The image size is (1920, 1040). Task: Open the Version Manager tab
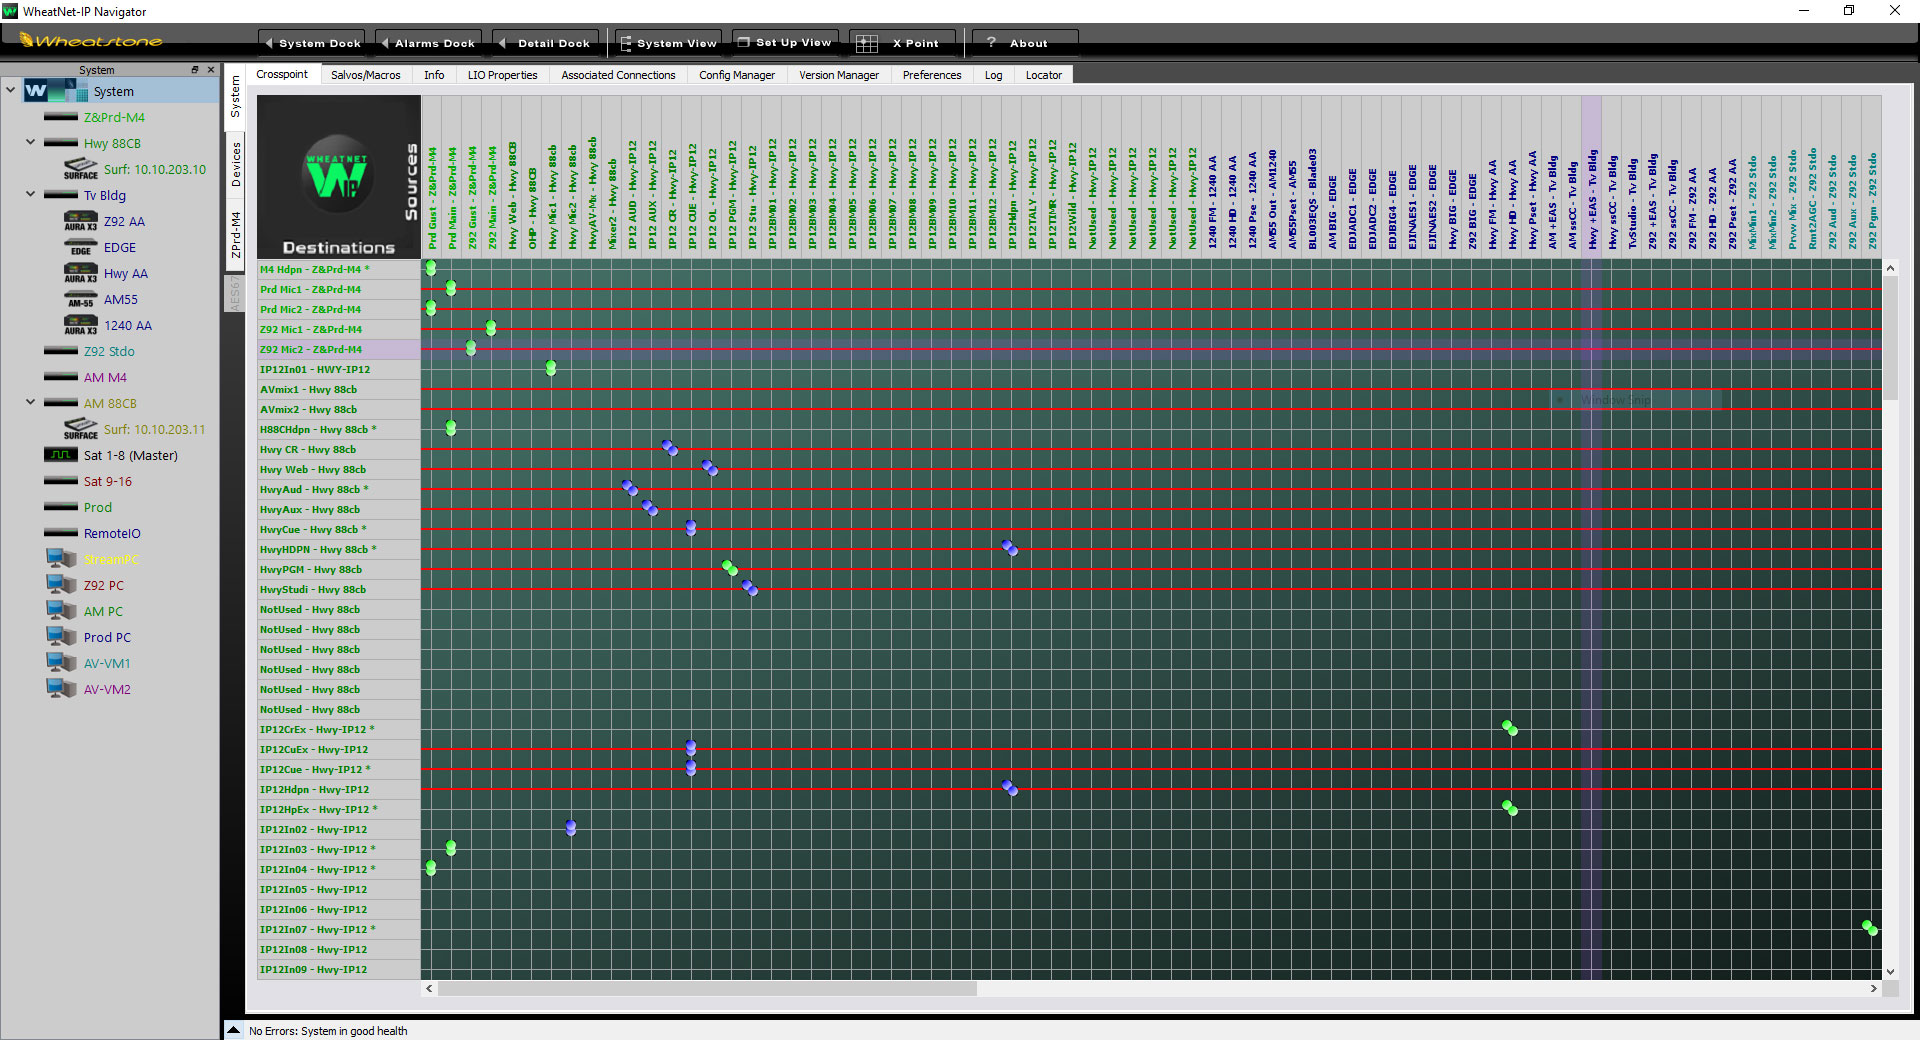coord(839,75)
